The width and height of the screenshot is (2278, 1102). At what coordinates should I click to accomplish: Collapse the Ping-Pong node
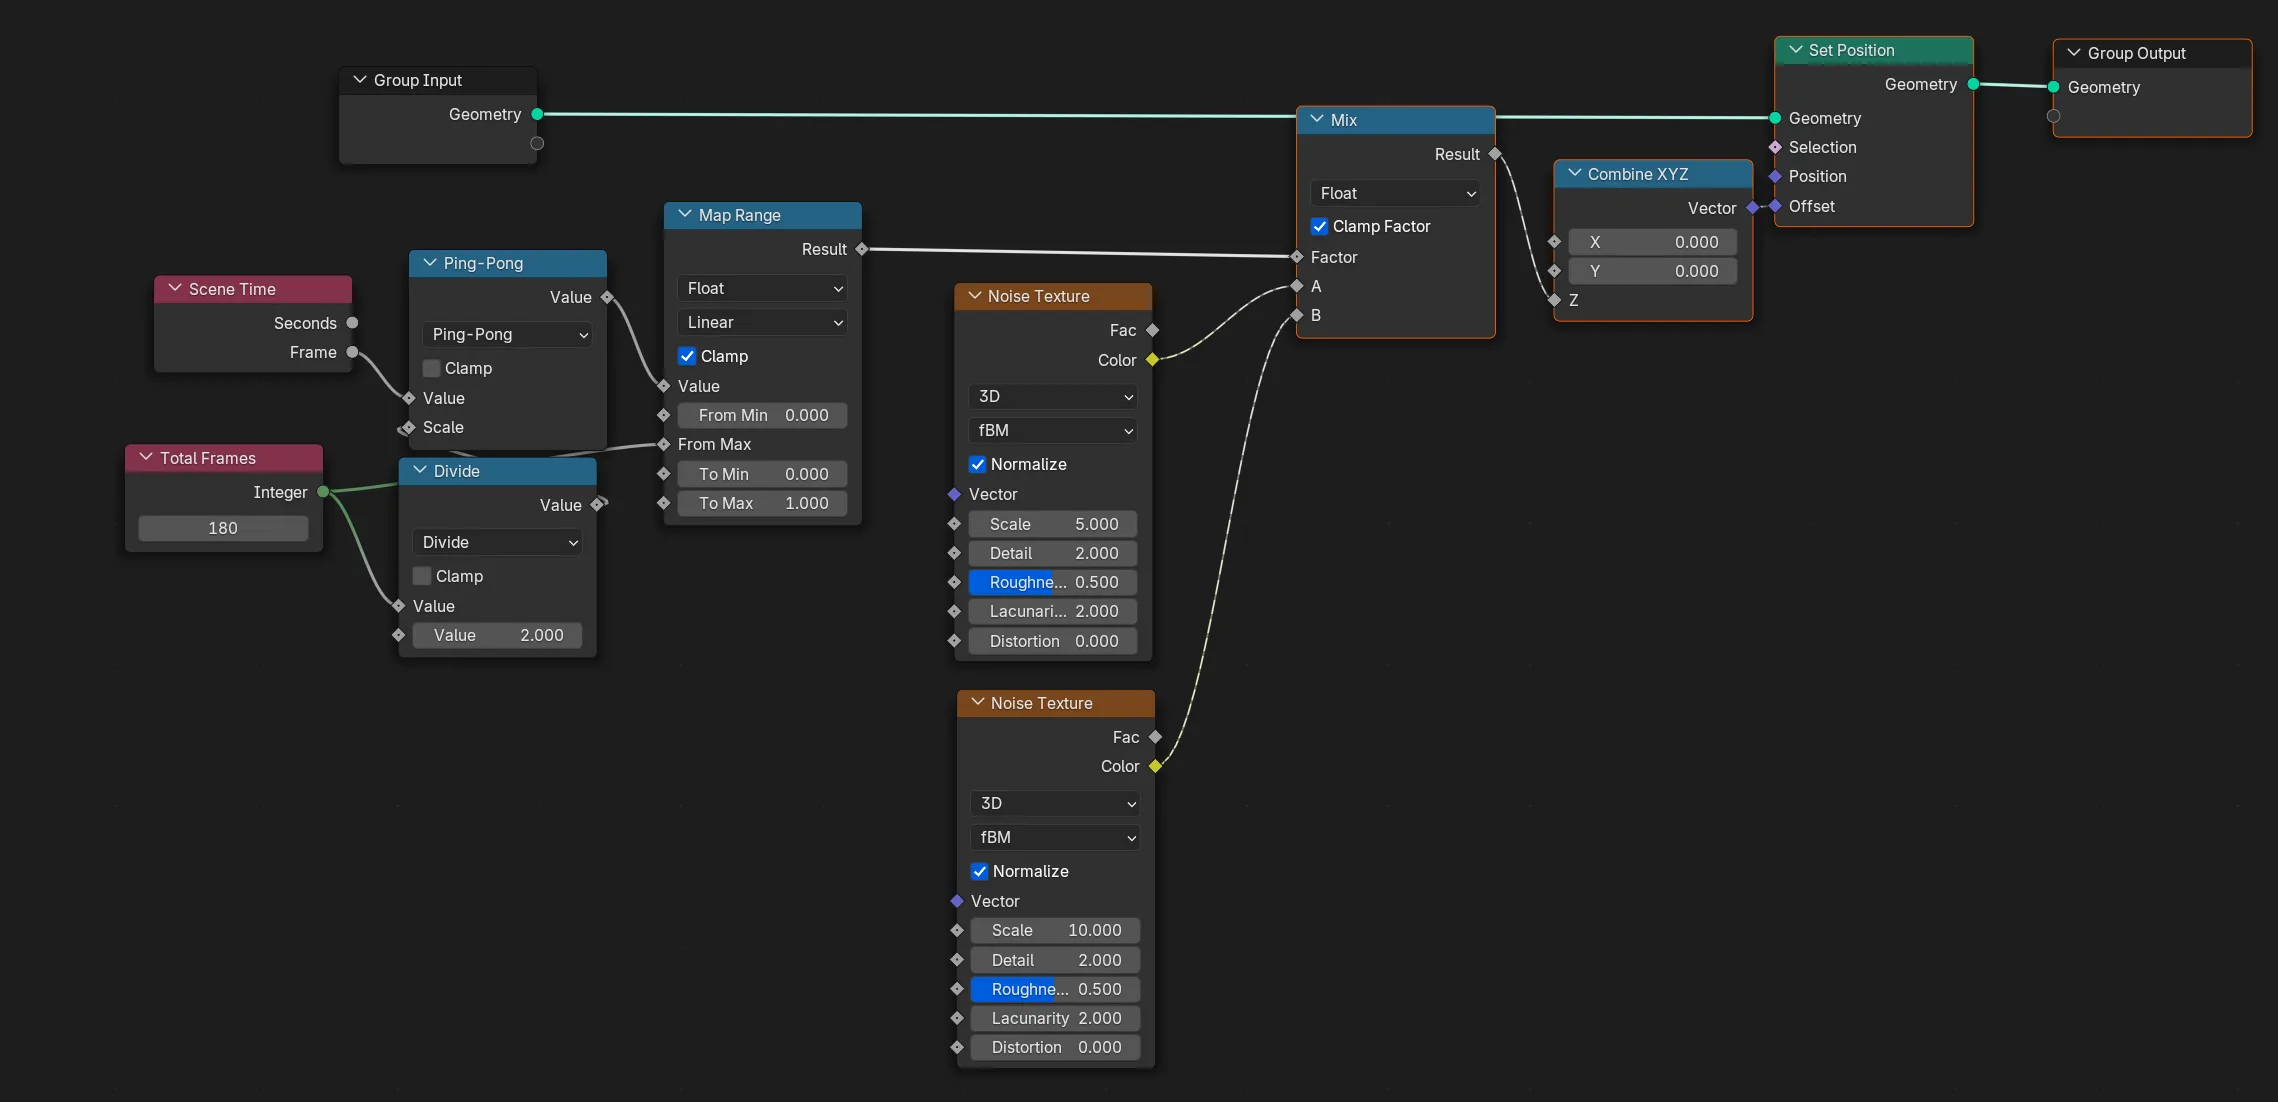tap(428, 263)
